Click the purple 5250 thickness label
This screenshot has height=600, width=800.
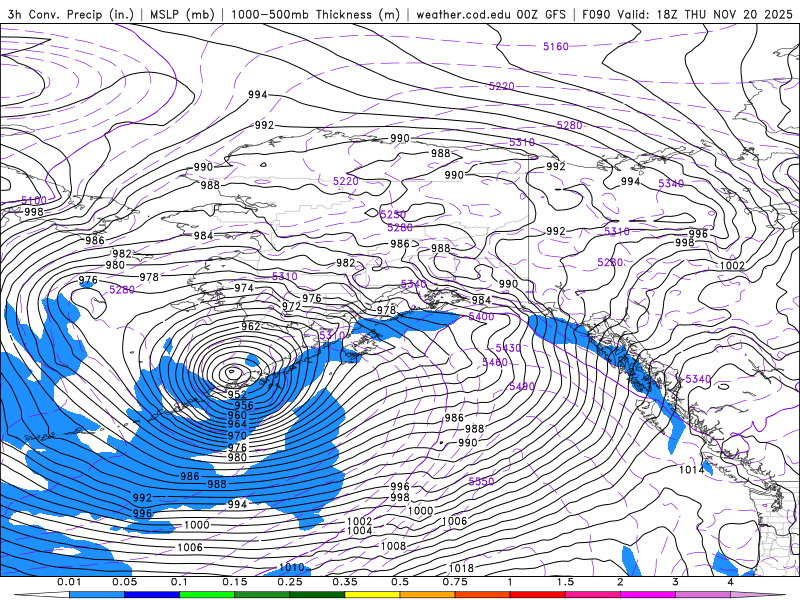(393, 215)
